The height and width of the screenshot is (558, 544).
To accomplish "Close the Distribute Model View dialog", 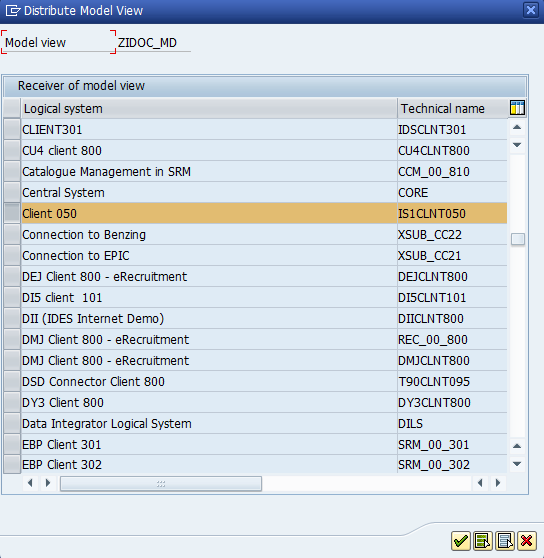I will [531, 10].
